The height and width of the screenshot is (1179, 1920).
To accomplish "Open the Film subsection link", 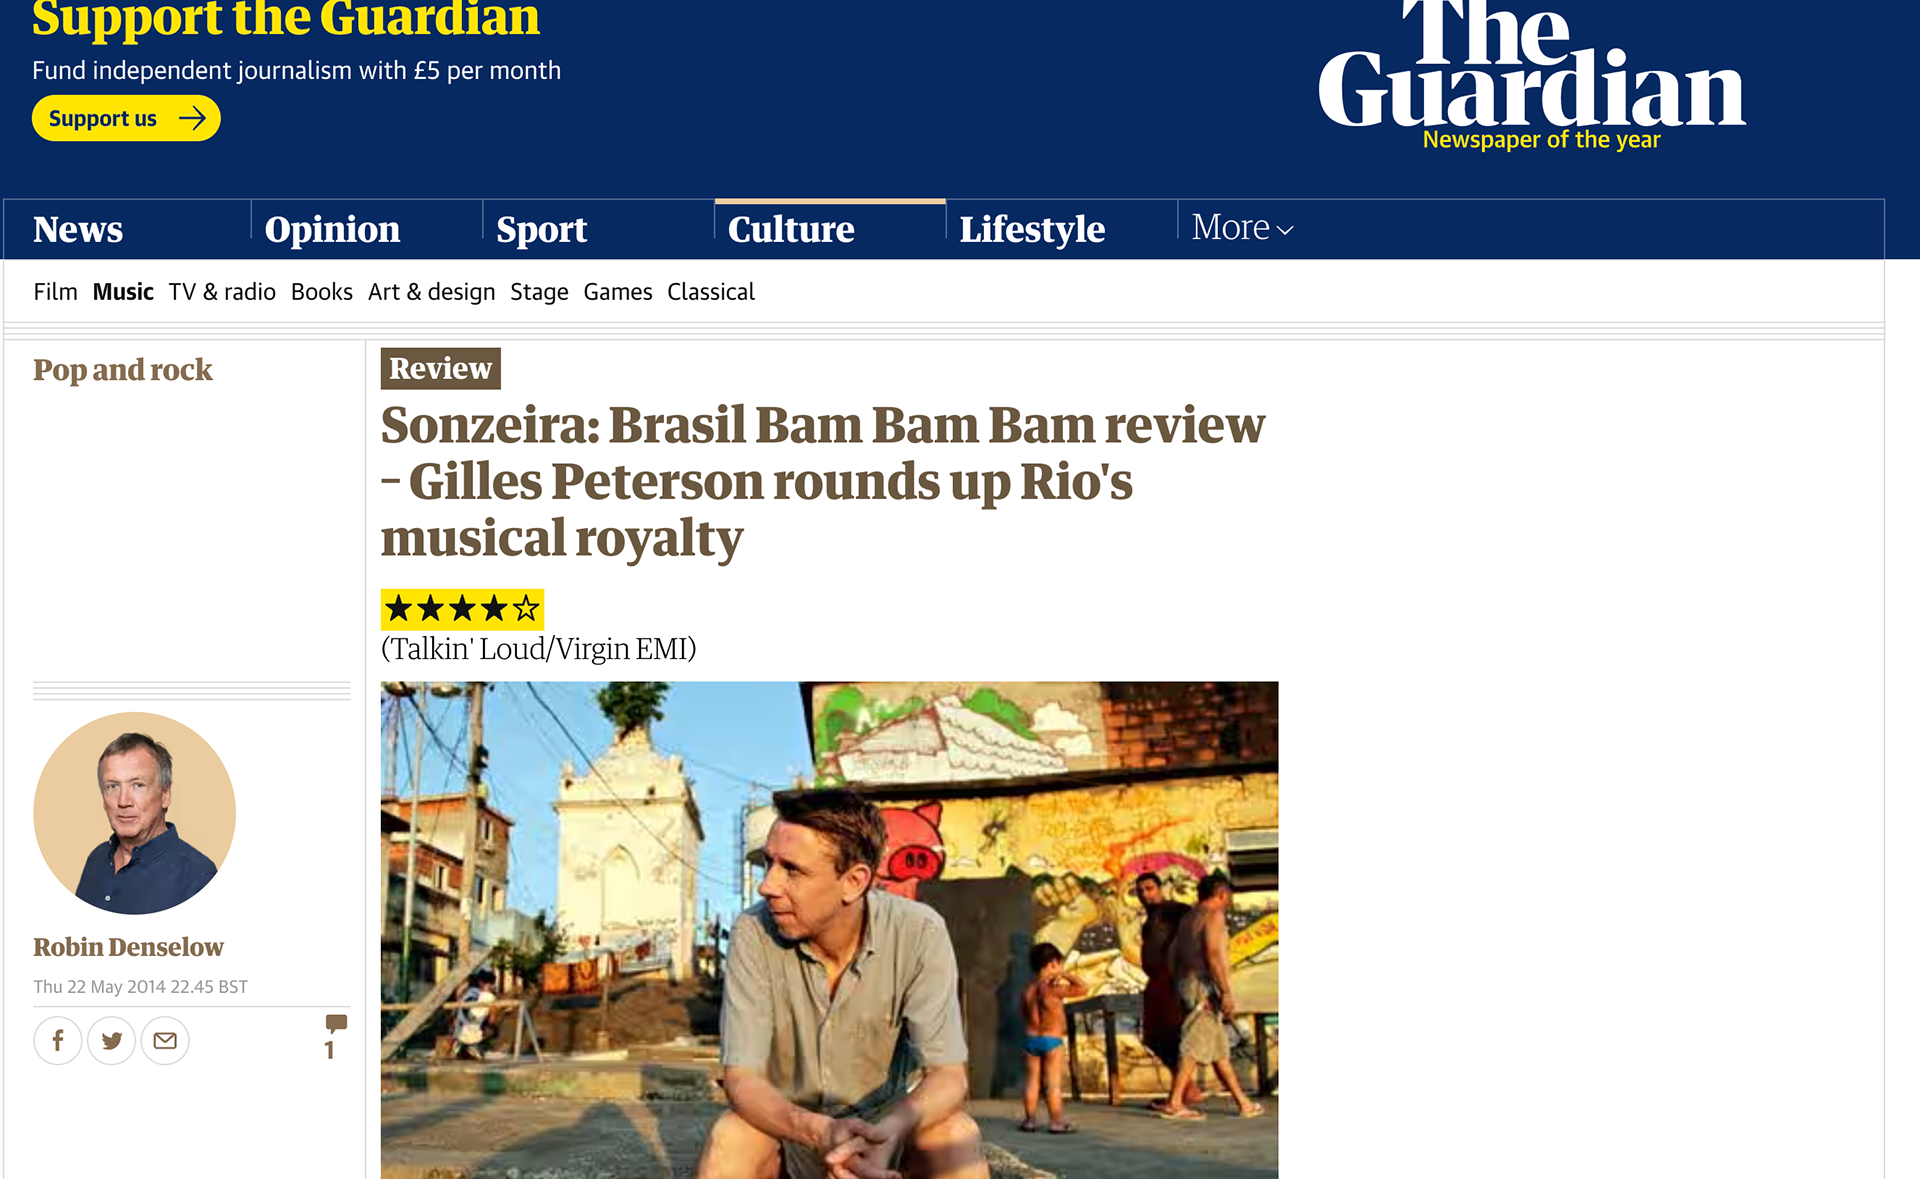I will click(x=55, y=292).
